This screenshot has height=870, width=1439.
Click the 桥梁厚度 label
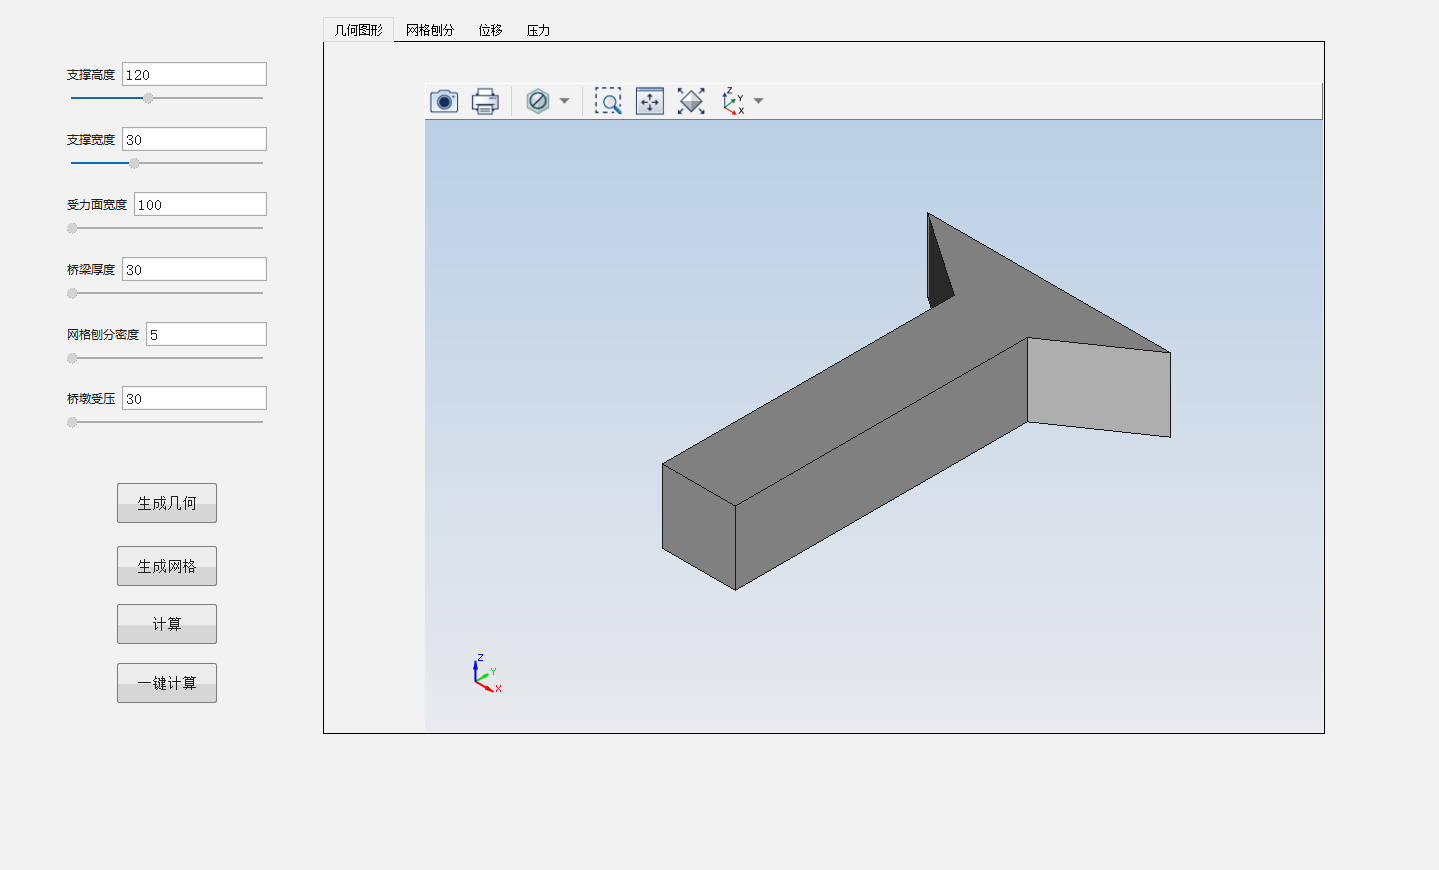point(91,270)
